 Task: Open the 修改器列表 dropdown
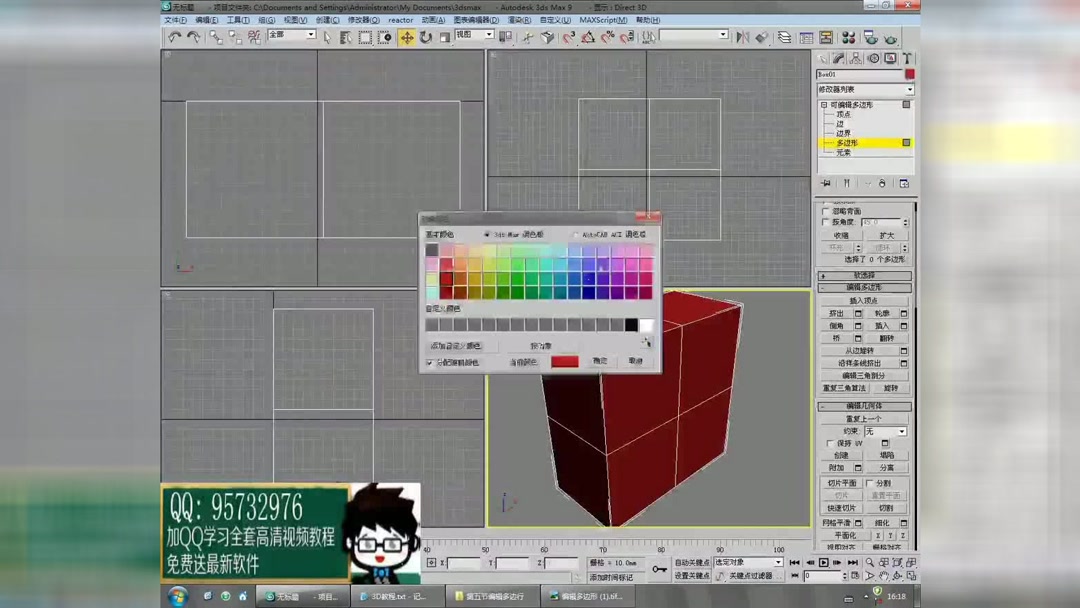point(906,89)
